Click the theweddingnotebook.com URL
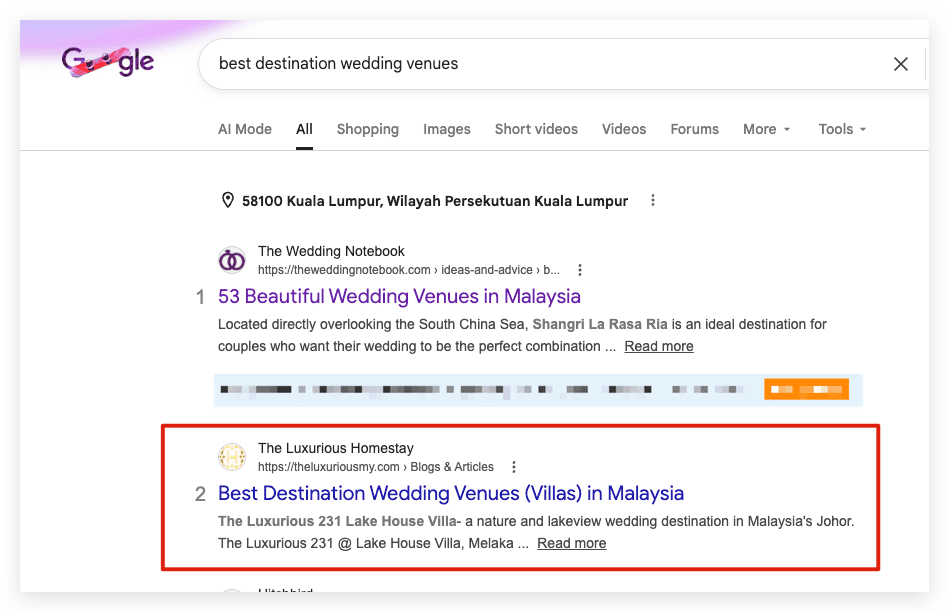Screen dimensions: 949x612 (x=409, y=270)
